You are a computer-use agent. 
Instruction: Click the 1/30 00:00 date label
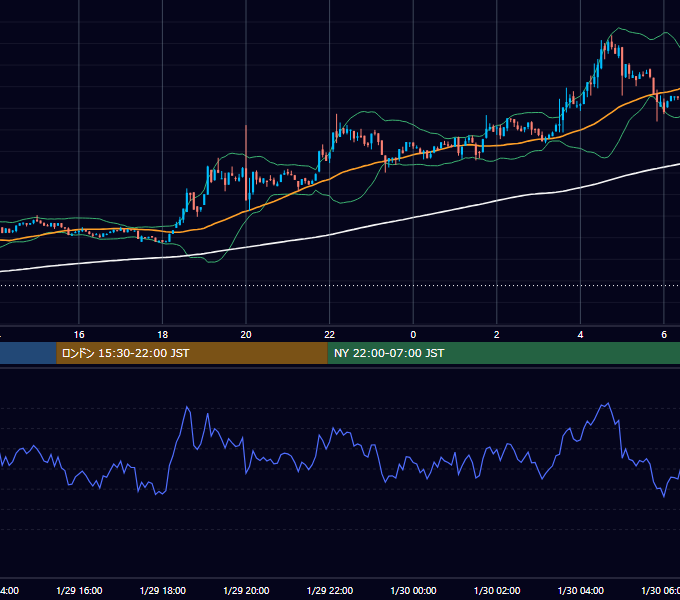(x=413, y=590)
